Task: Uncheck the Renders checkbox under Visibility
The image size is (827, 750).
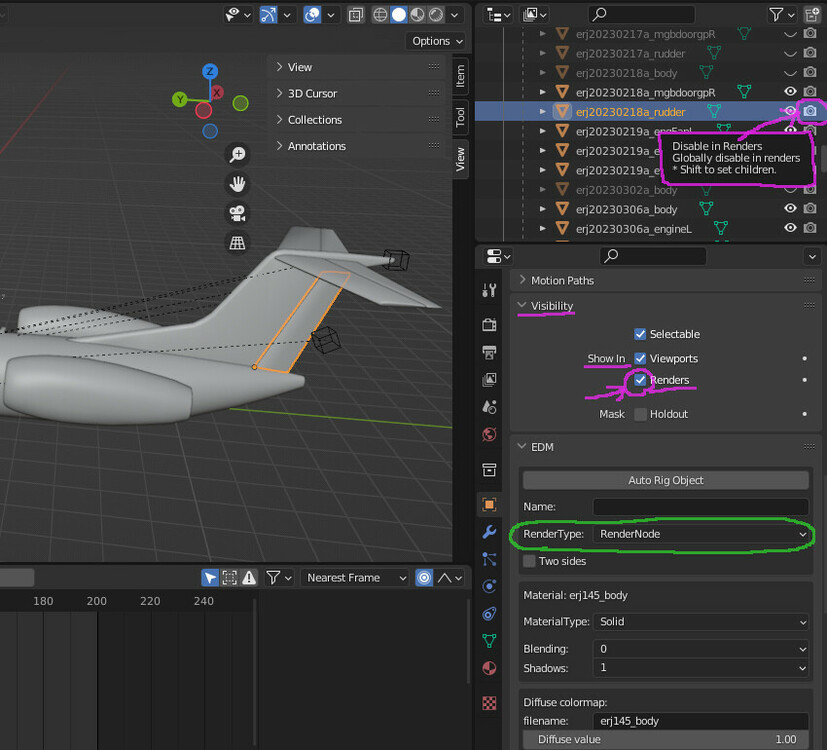Action: click(x=640, y=380)
